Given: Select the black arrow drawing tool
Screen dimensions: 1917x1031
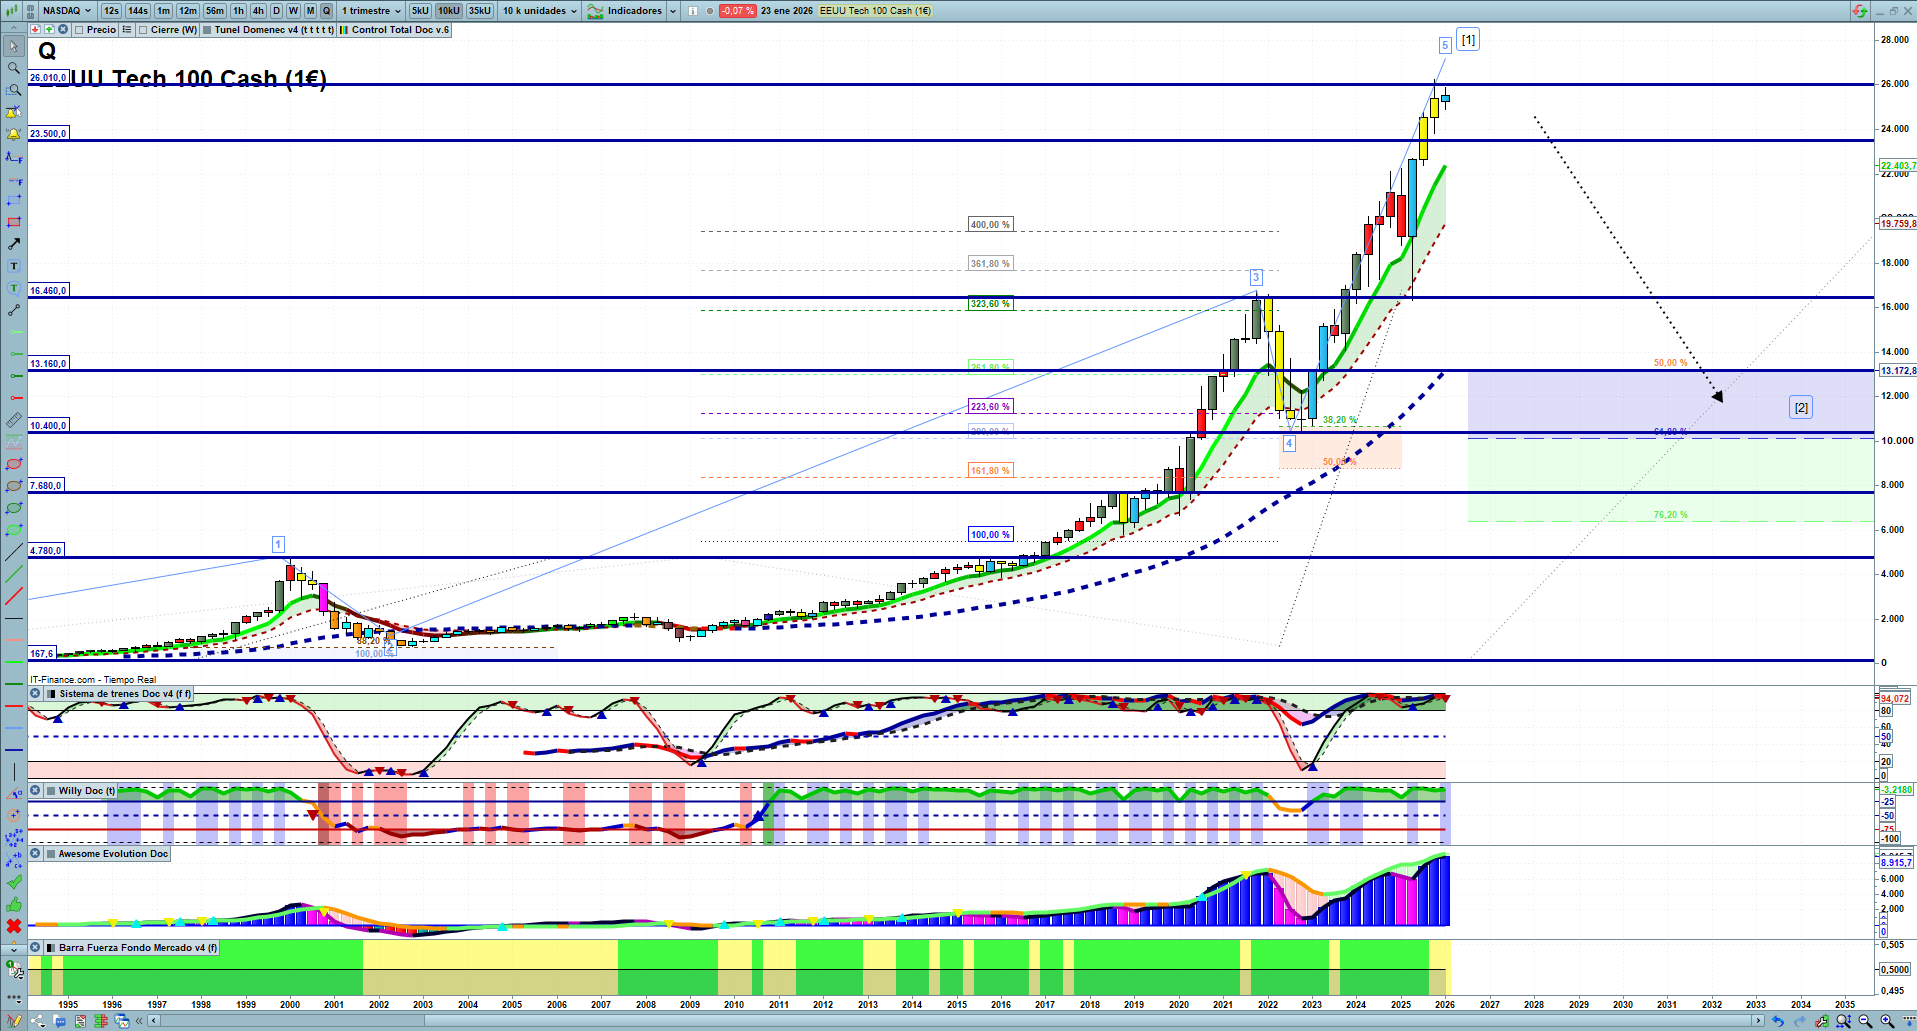Looking at the screenshot, I should click(14, 244).
